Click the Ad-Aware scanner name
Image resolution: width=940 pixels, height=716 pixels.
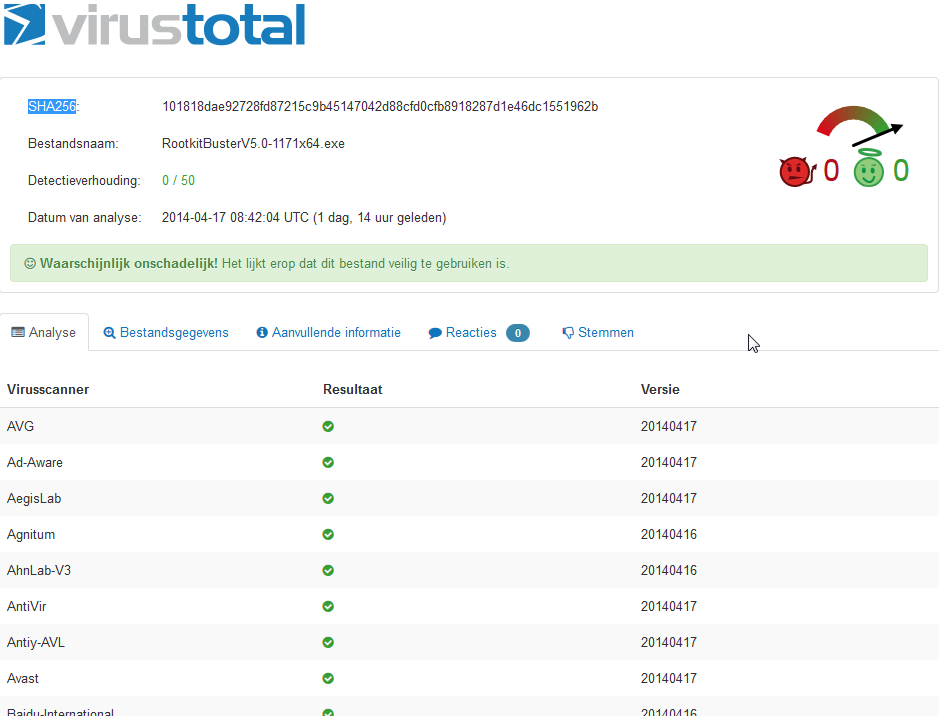pyautogui.click(x=35, y=462)
